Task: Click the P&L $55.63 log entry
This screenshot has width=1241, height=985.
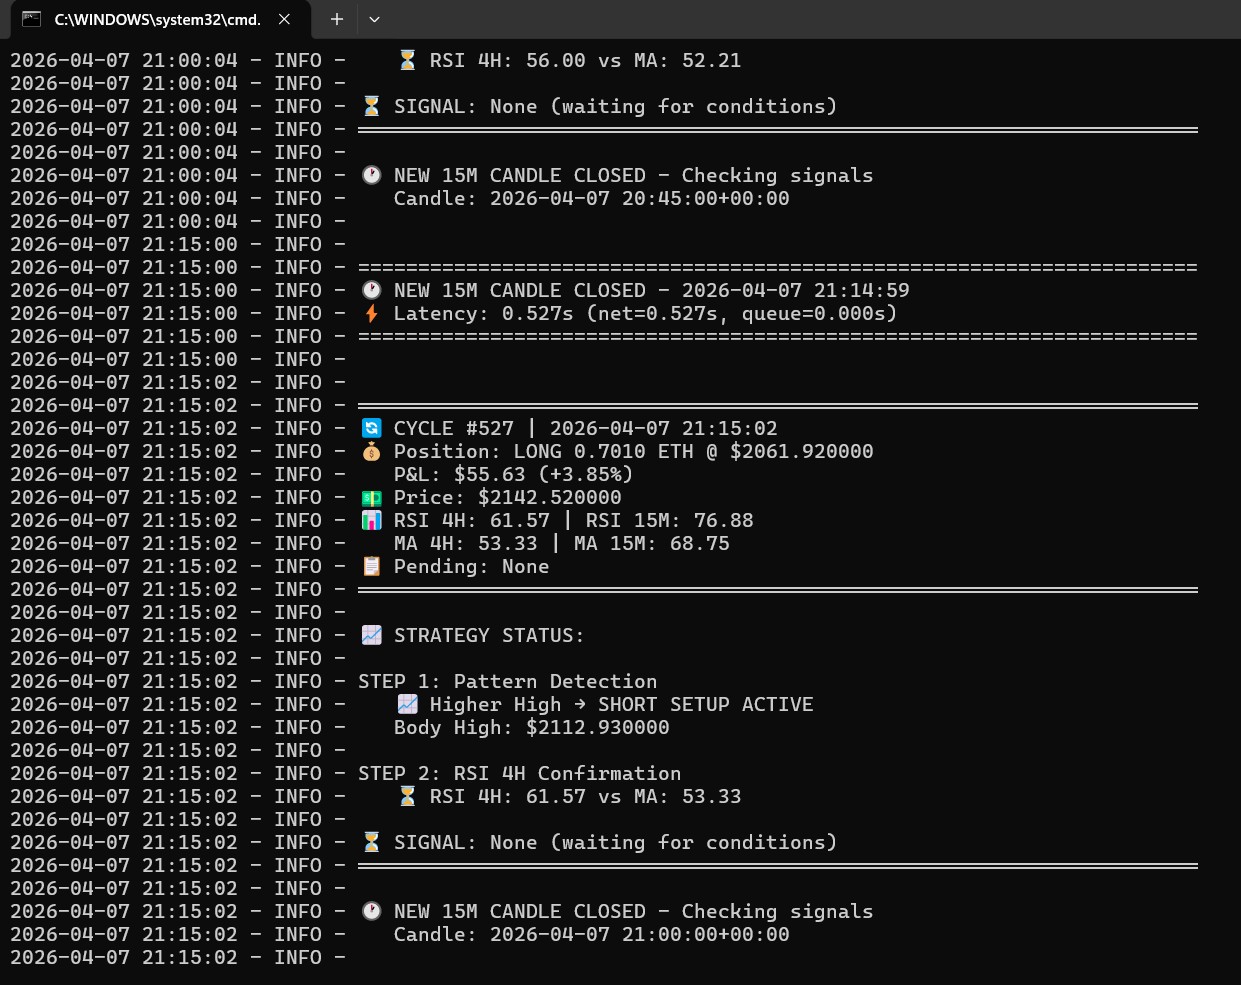Action: coord(513,474)
